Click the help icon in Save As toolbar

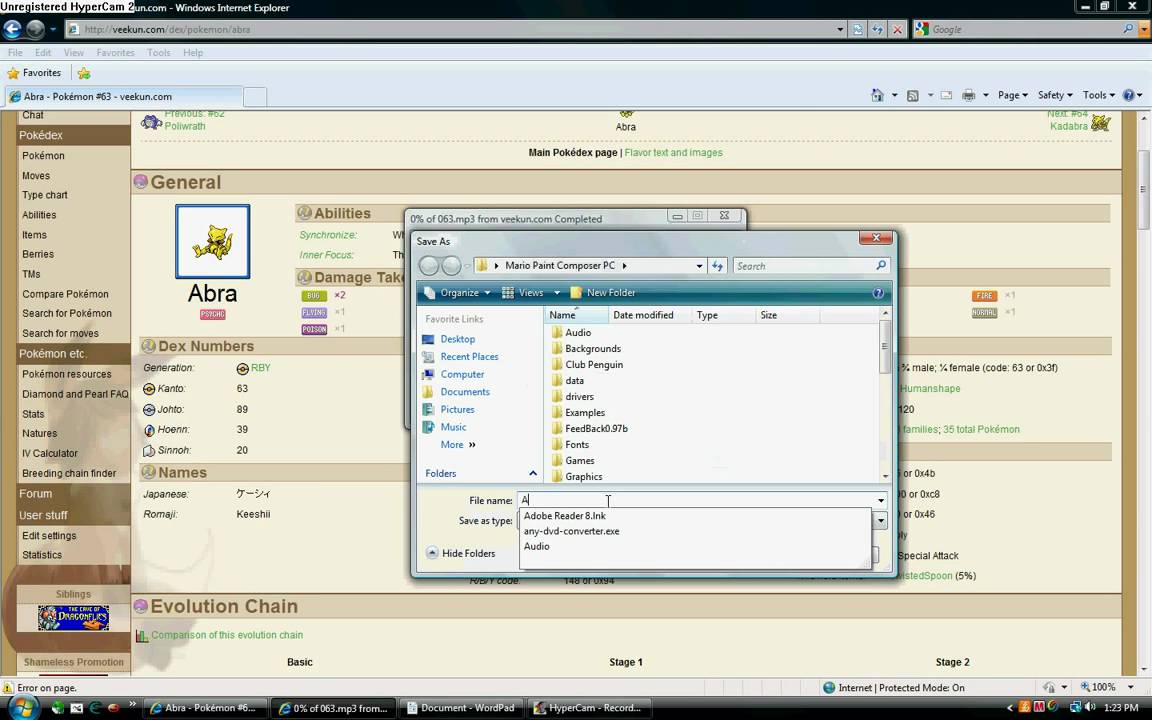[x=878, y=293]
